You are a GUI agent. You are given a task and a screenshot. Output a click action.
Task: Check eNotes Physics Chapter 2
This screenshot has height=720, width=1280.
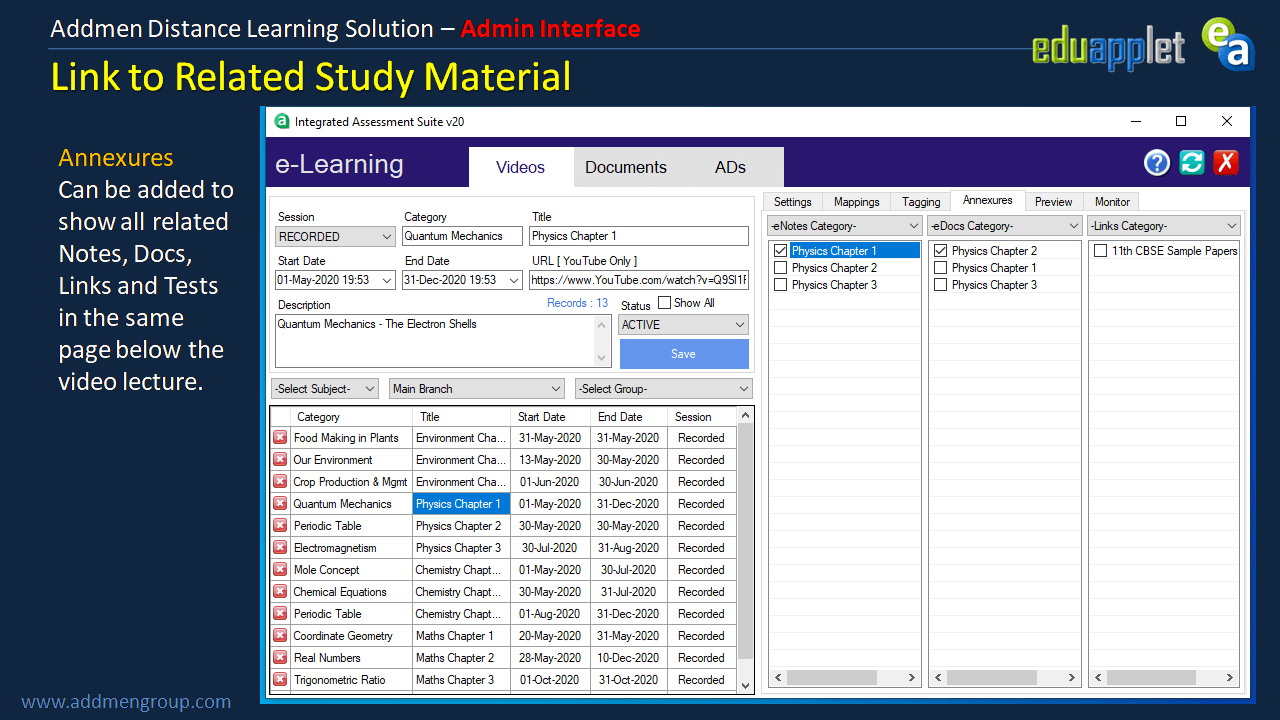tap(781, 268)
